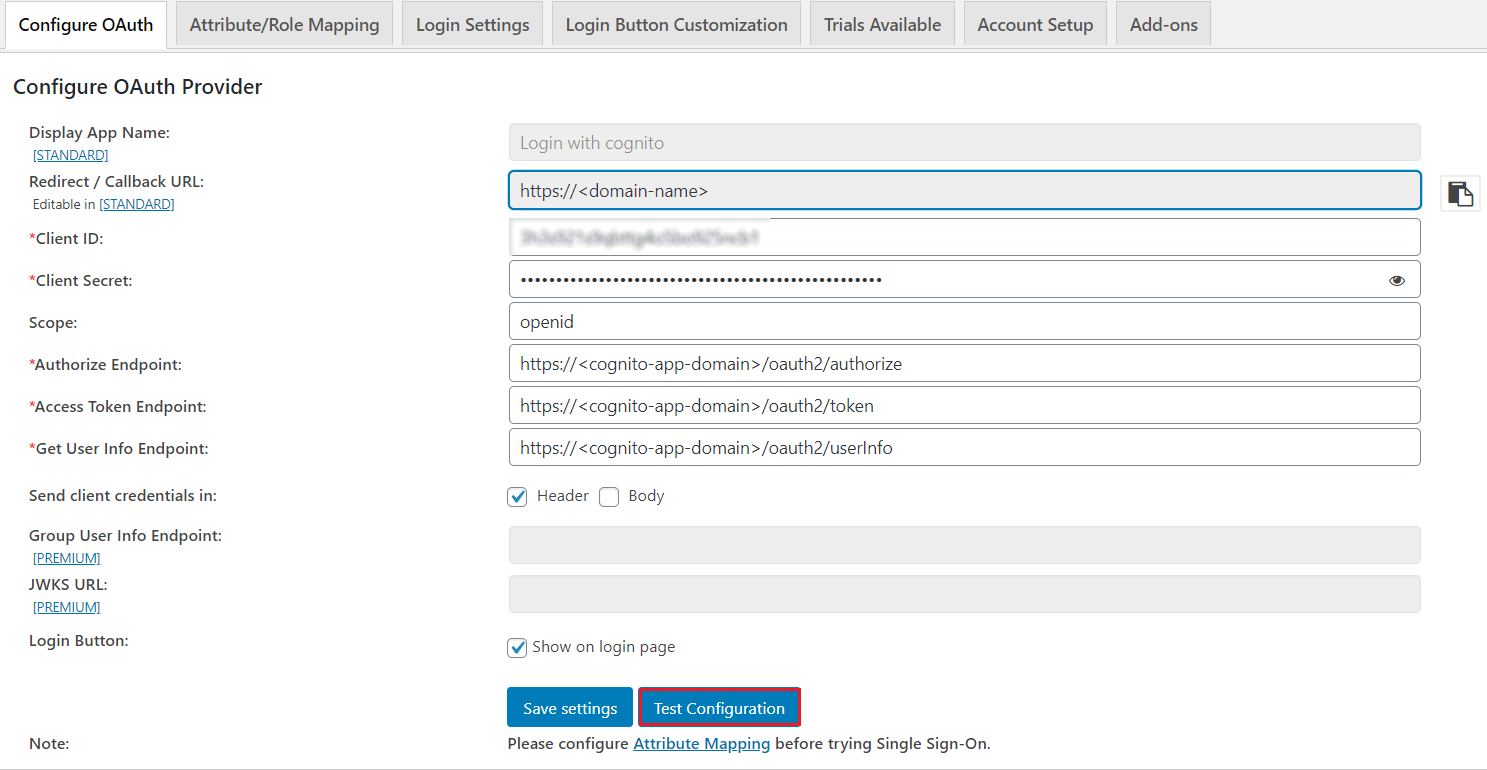Open the Attribute Mapping link in the note
This screenshot has width=1487, height=770.
701,743
